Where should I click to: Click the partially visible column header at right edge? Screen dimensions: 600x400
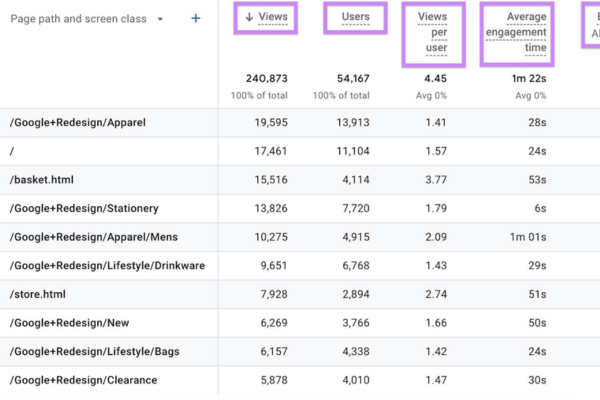click(x=595, y=25)
